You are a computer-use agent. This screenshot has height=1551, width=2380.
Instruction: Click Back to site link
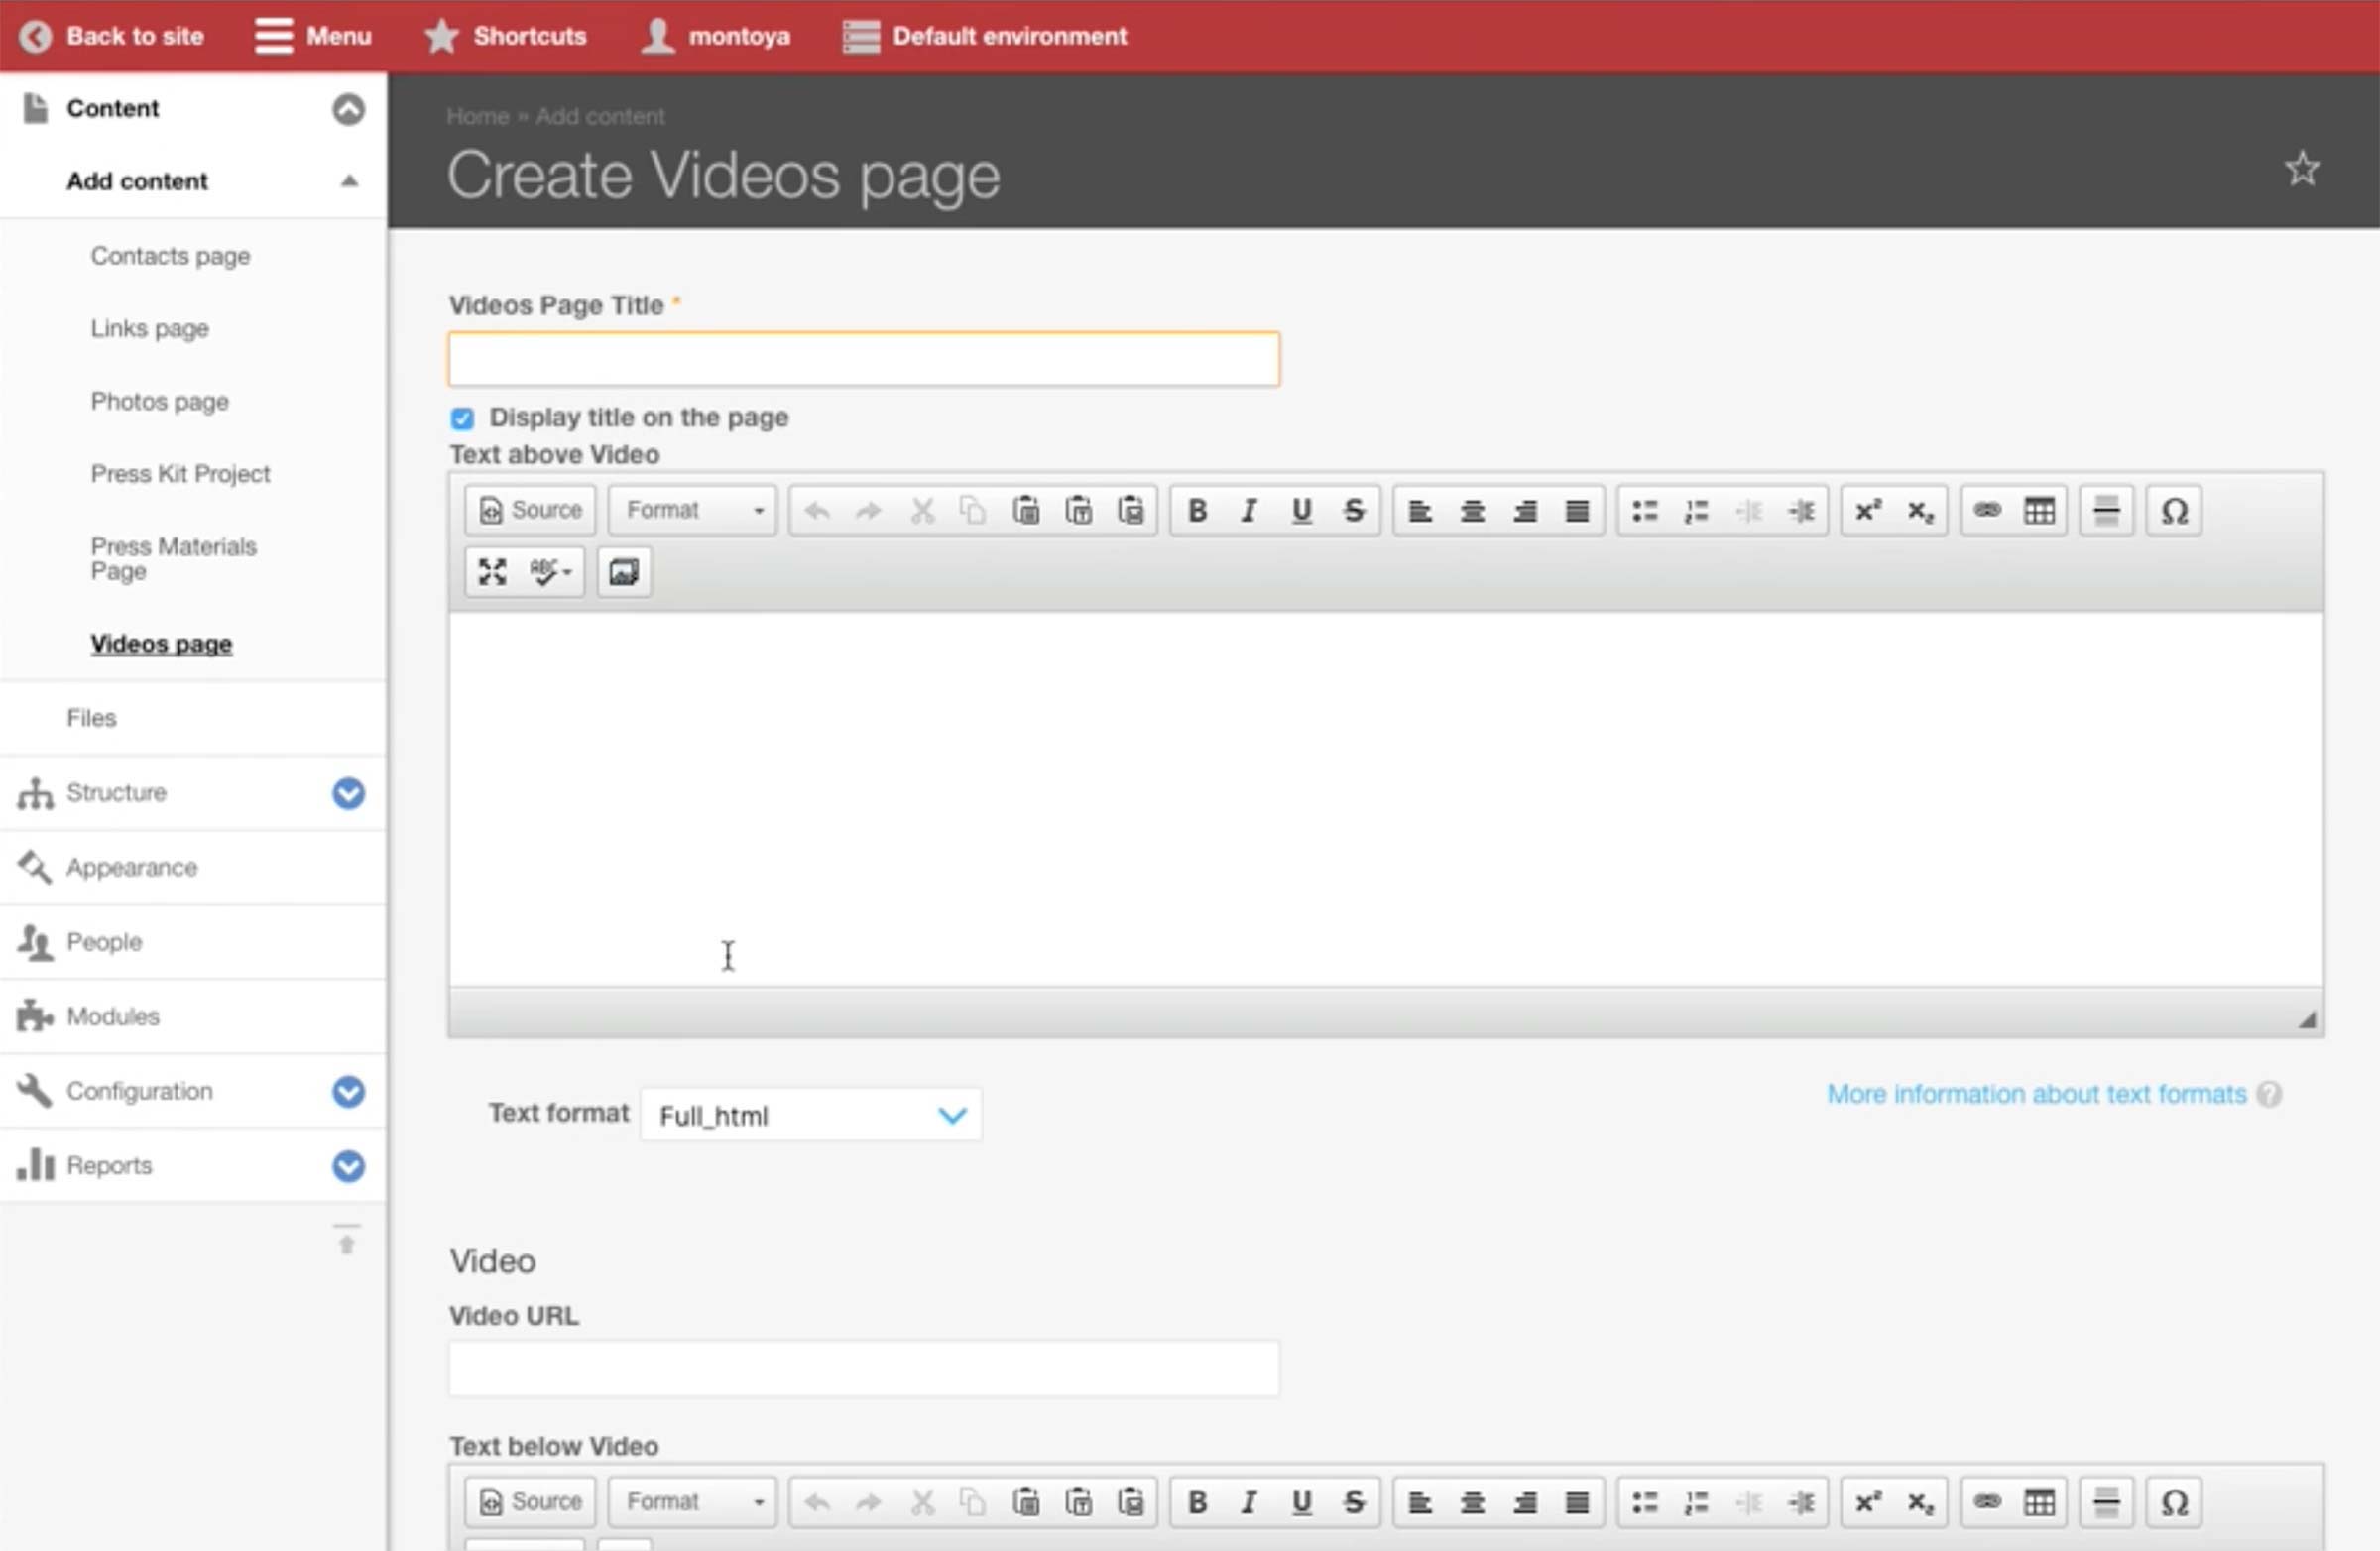tap(112, 36)
